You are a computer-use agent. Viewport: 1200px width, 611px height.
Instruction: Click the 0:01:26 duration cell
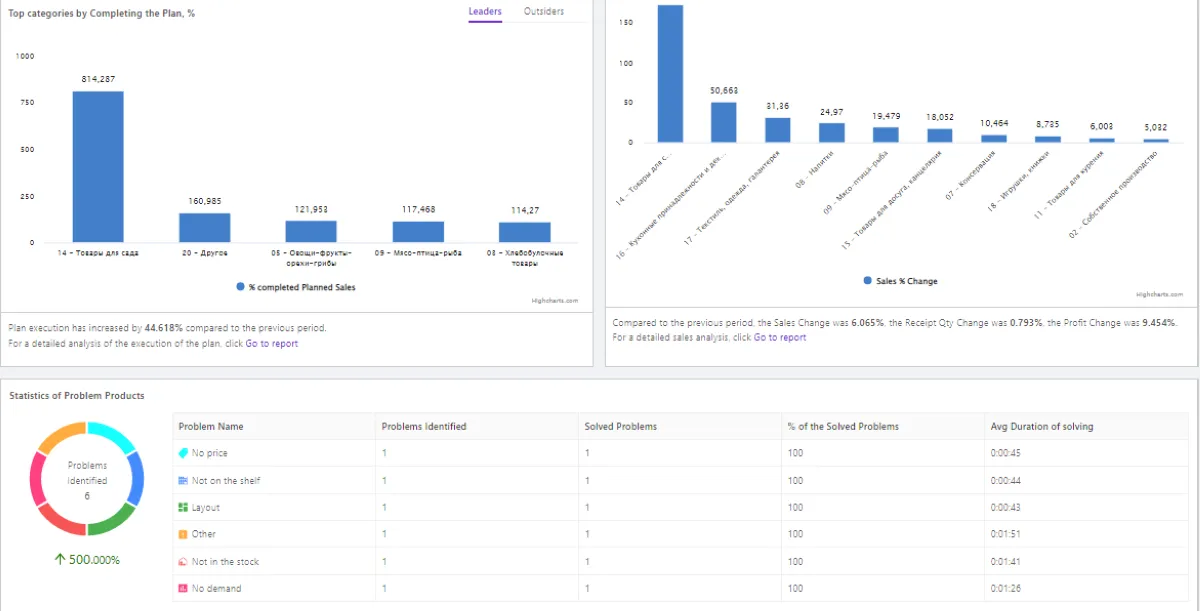[x=1005, y=588]
